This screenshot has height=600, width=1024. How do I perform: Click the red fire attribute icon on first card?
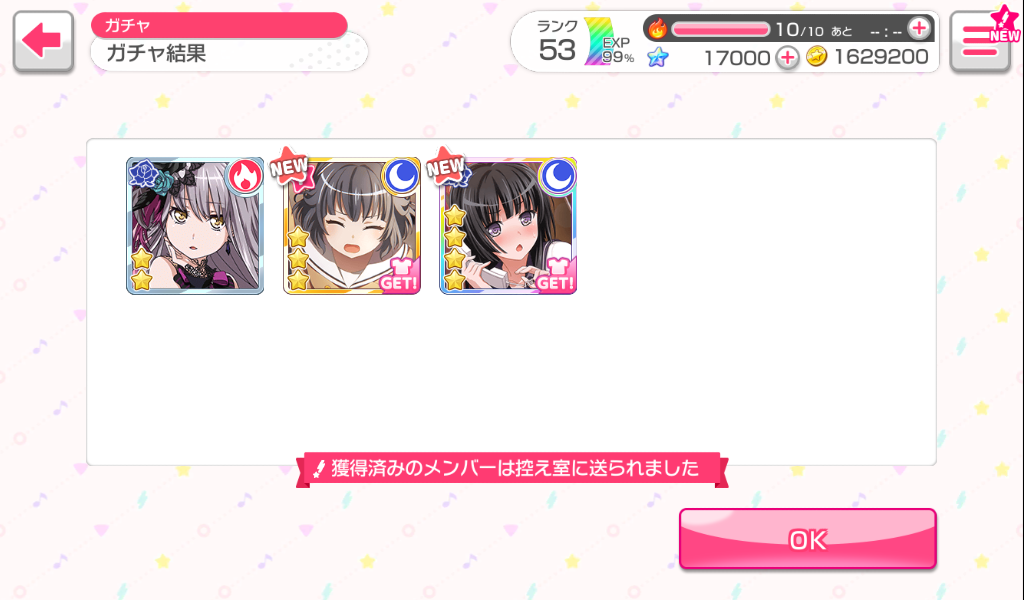tap(245, 176)
